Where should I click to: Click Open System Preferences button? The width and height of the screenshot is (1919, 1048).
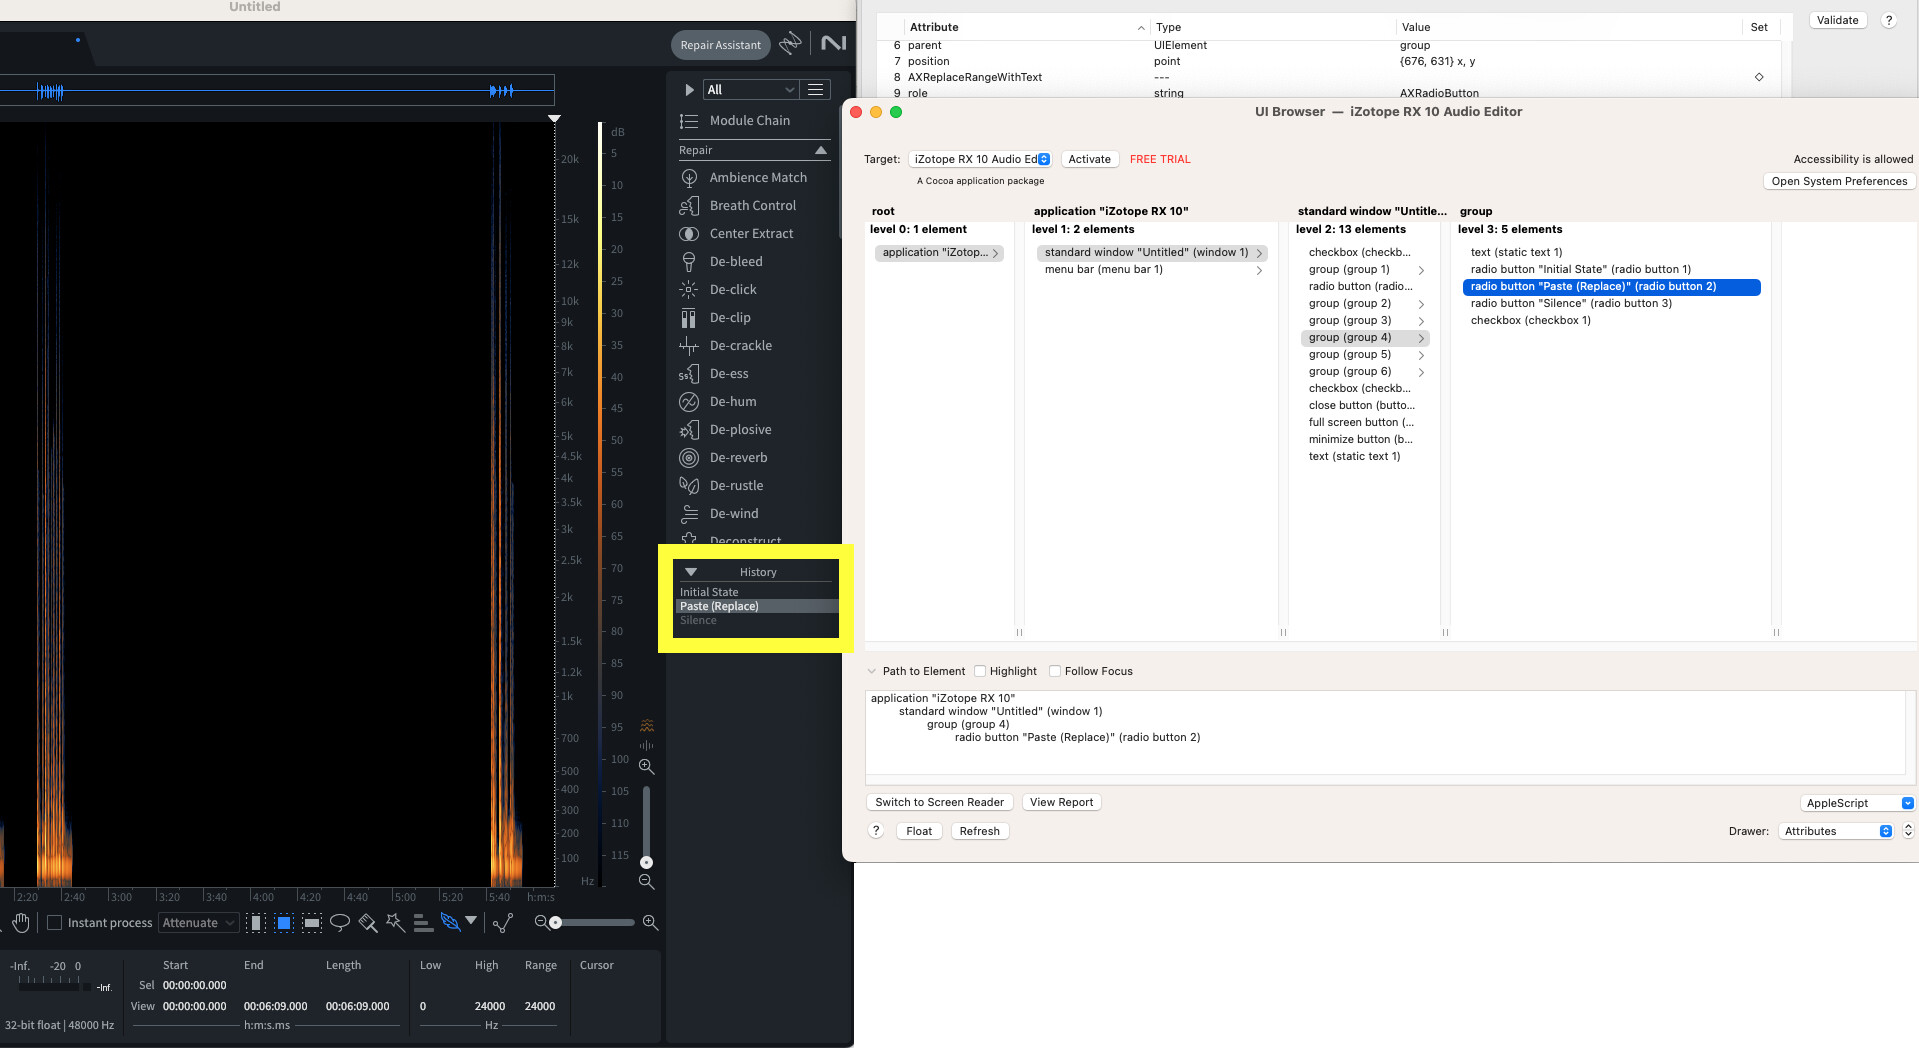pyautogui.click(x=1838, y=181)
